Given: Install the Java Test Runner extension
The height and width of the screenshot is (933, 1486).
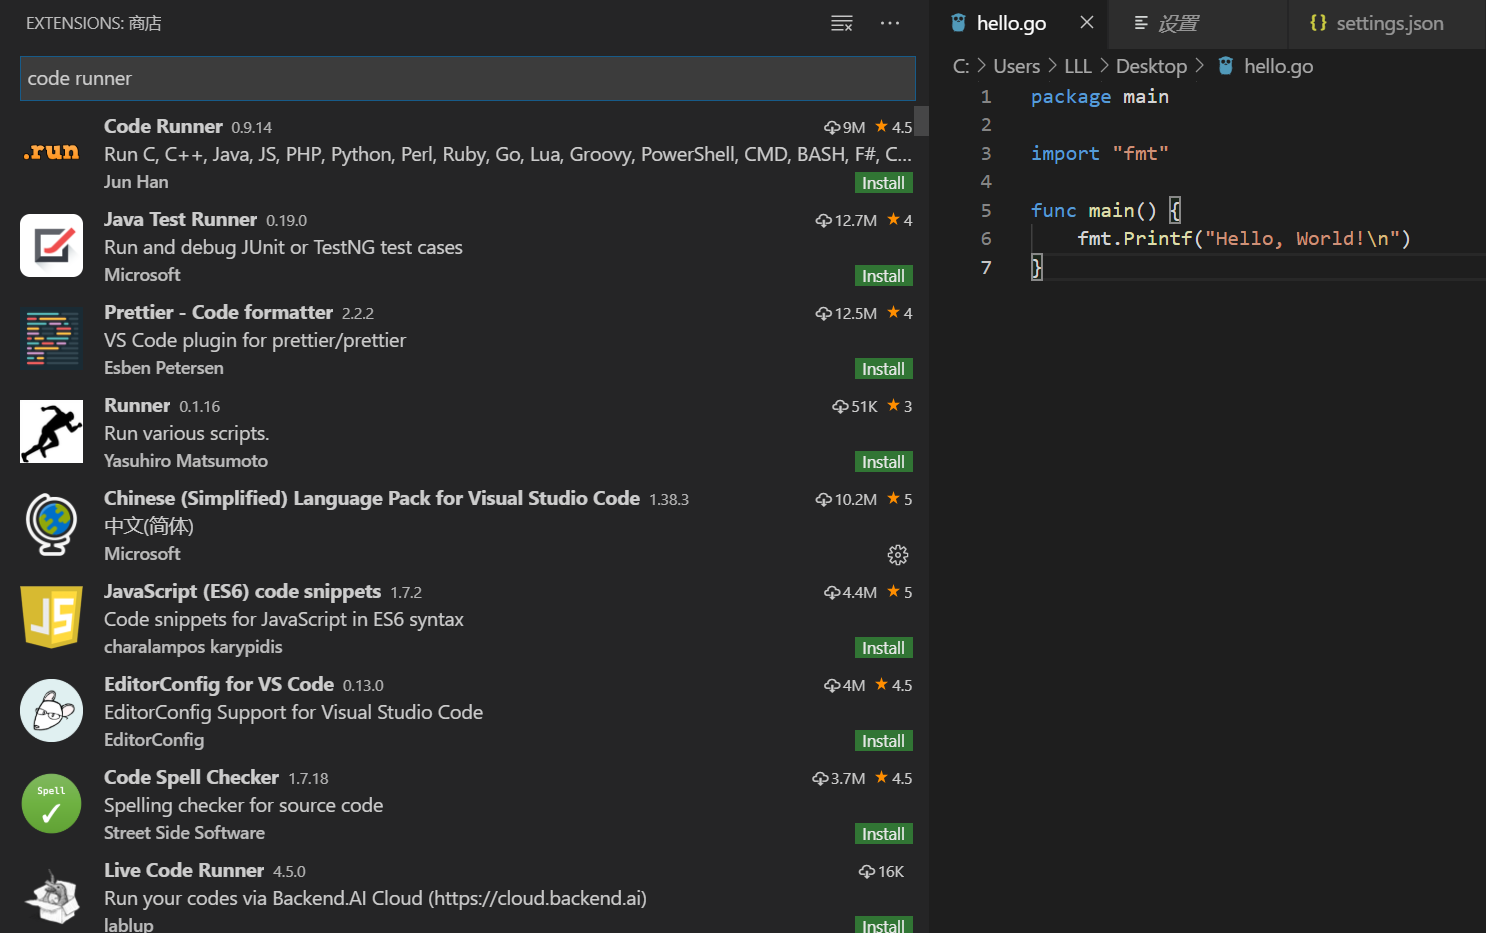Looking at the screenshot, I should pyautogui.click(x=883, y=276).
